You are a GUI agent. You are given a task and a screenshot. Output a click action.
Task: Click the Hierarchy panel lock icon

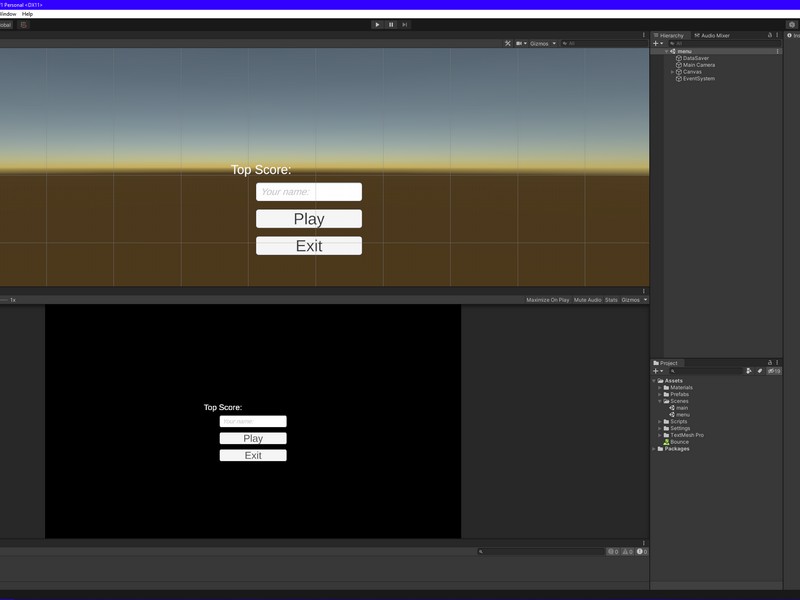tap(770, 35)
